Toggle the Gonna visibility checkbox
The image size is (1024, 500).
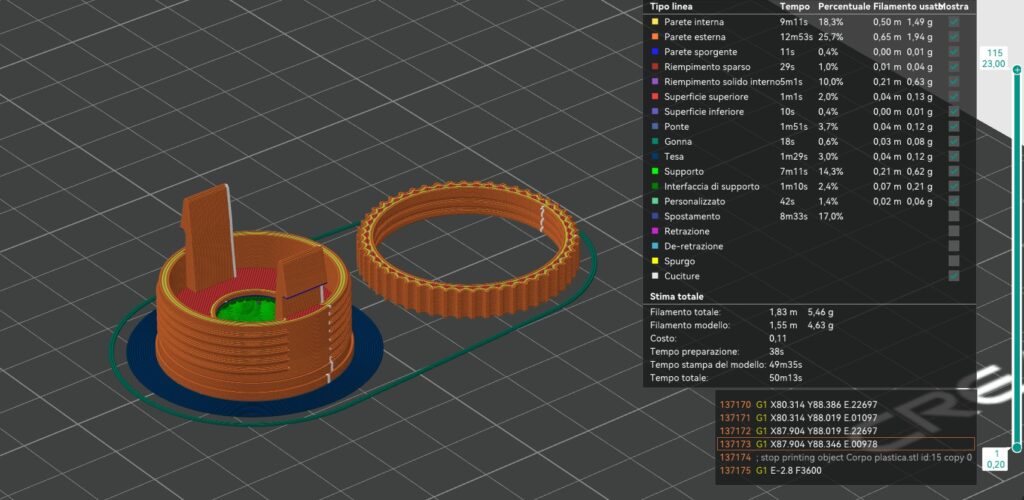[953, 142]
